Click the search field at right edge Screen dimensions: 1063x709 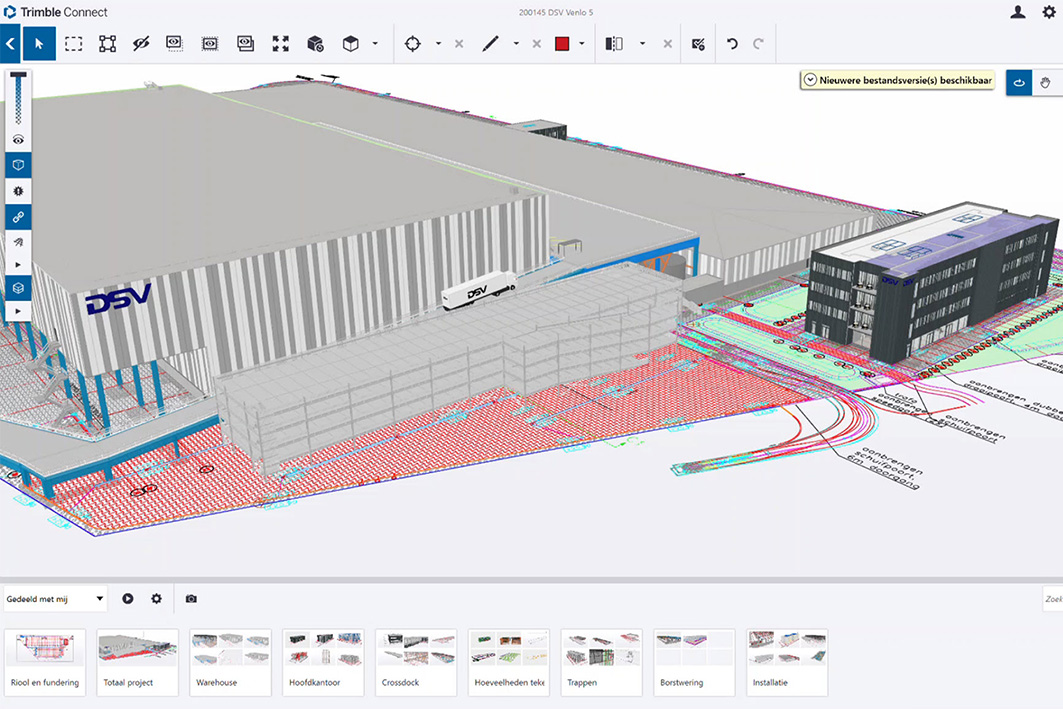(1053, 599)
